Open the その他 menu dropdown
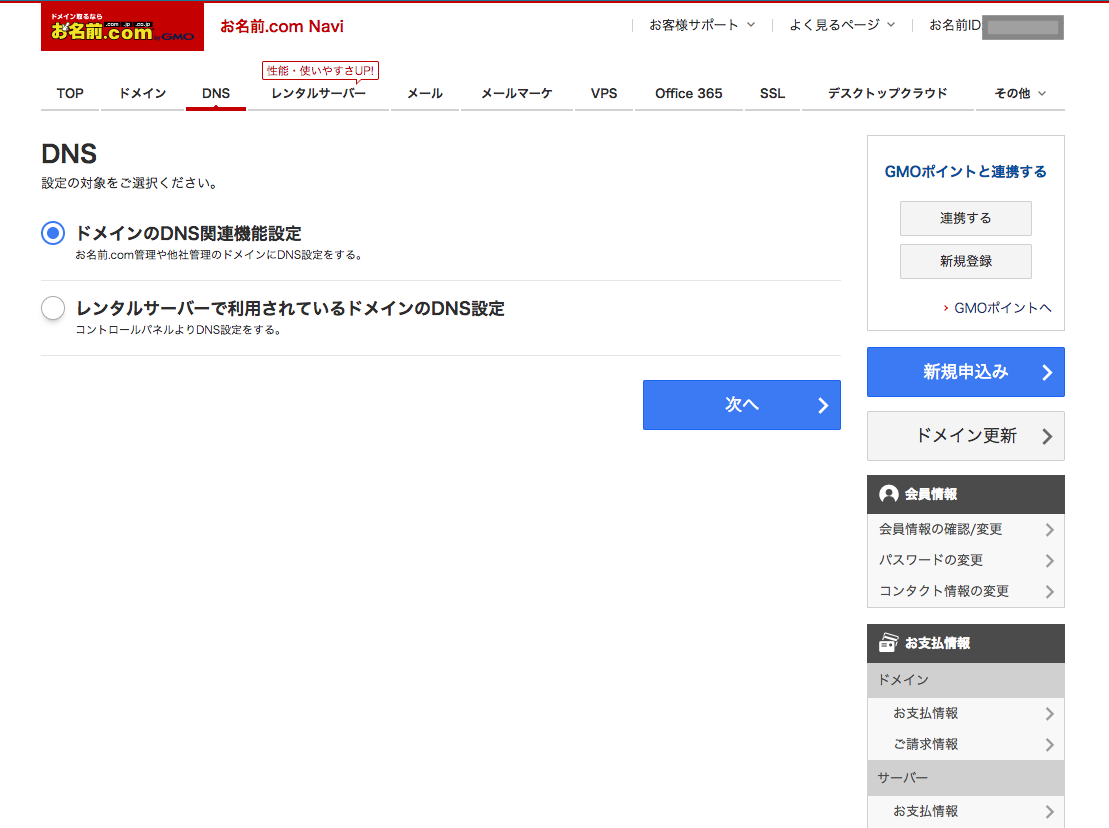 pyautogui.click(x=1020, y=93)
